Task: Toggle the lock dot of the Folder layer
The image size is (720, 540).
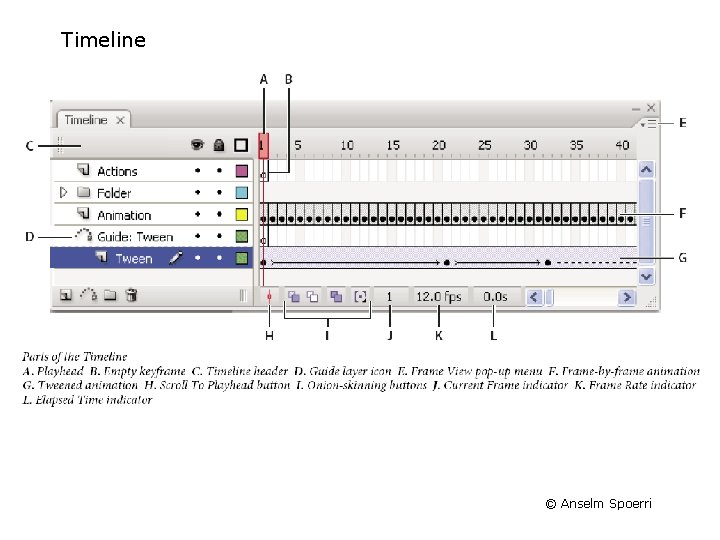Action: pyautogui.click(x=219, y=192)
